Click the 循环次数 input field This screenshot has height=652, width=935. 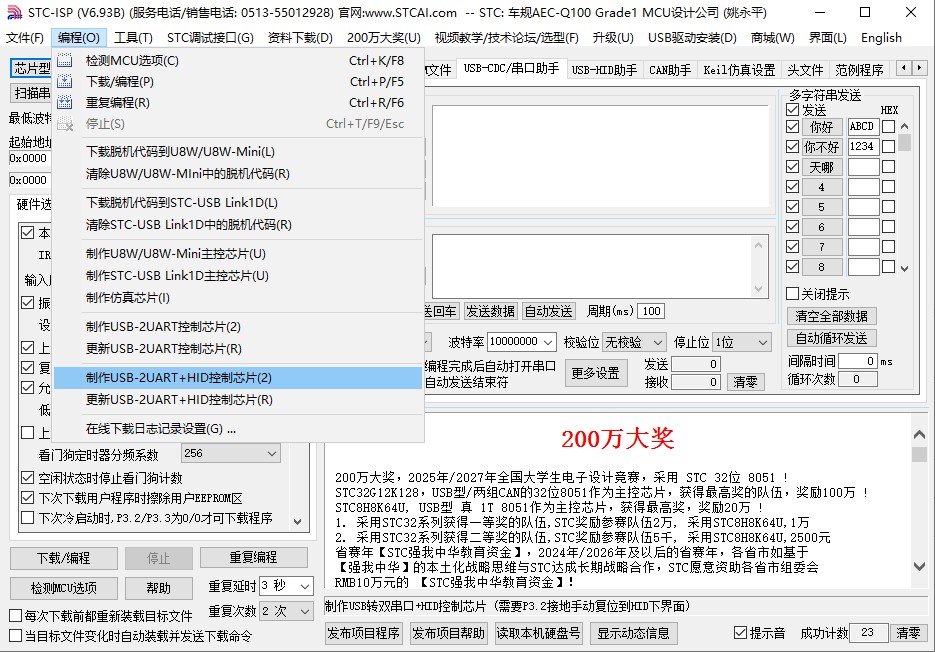(x=858, y=379)
